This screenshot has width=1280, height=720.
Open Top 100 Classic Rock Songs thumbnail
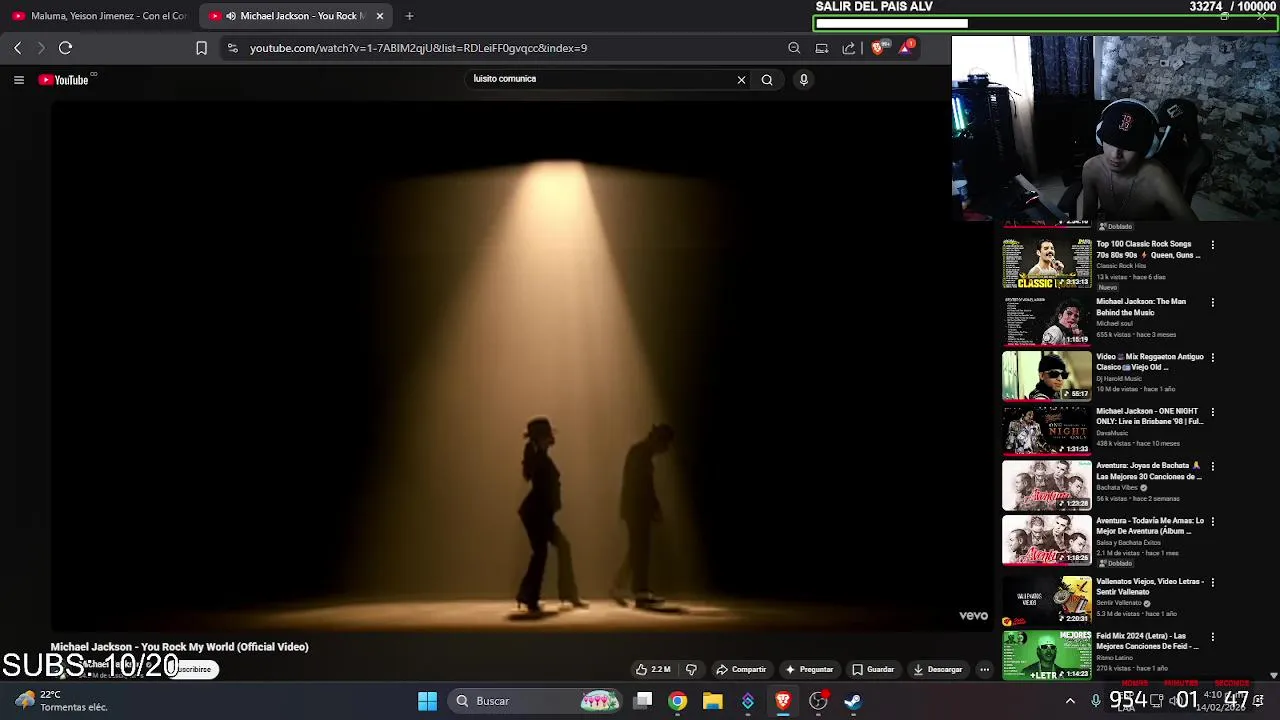click(x=1047, y=263)
